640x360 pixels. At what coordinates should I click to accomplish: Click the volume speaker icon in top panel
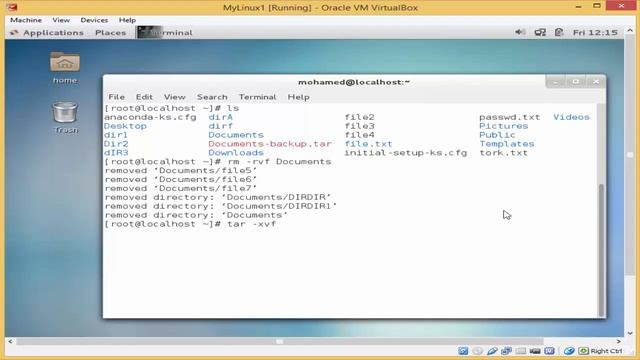pyautogui.click(x=520, y=32)
